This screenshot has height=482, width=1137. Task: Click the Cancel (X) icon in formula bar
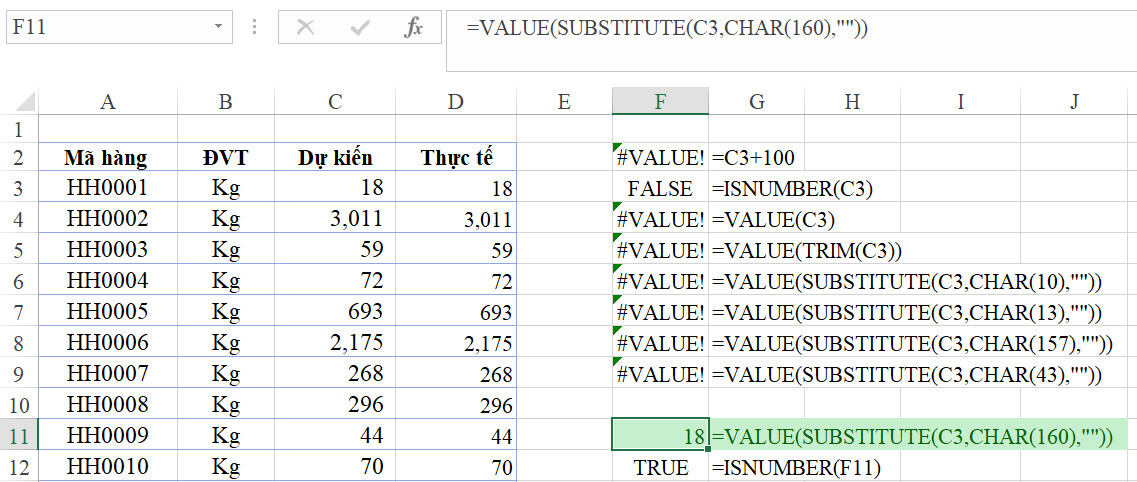tap(306, 28)
